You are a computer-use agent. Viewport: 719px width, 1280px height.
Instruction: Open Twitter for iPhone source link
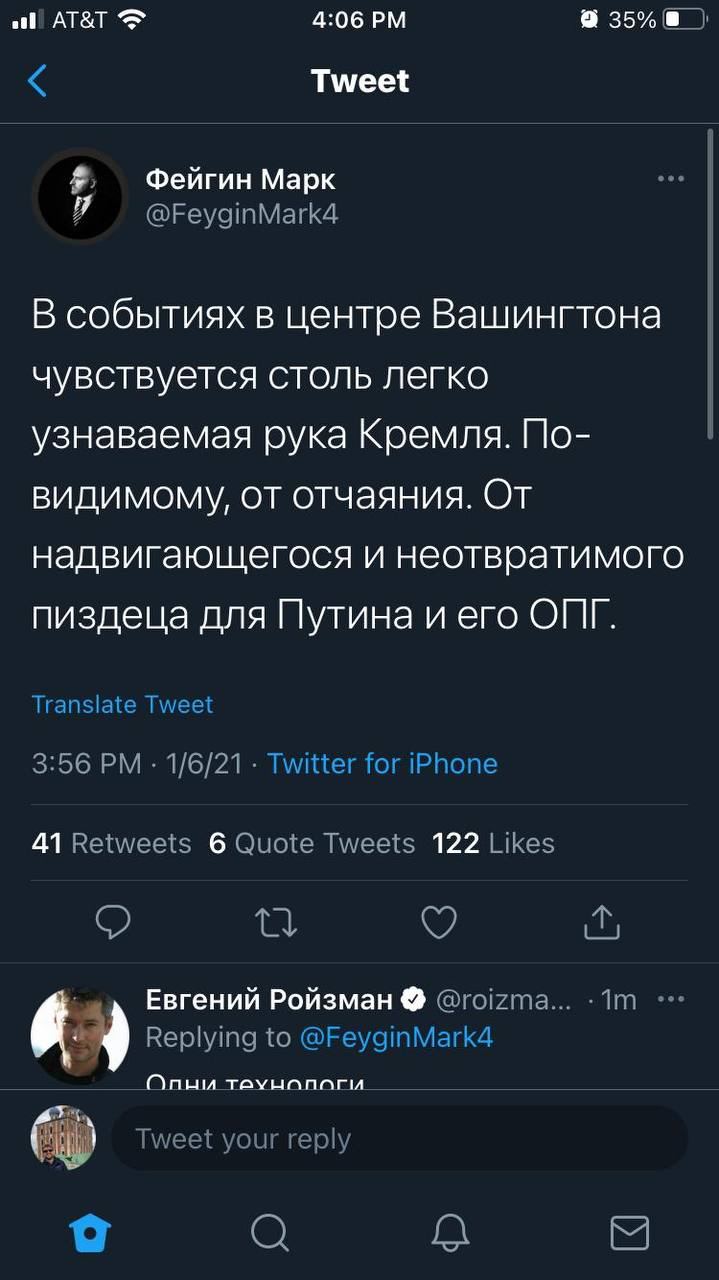[x=382, y=764]
